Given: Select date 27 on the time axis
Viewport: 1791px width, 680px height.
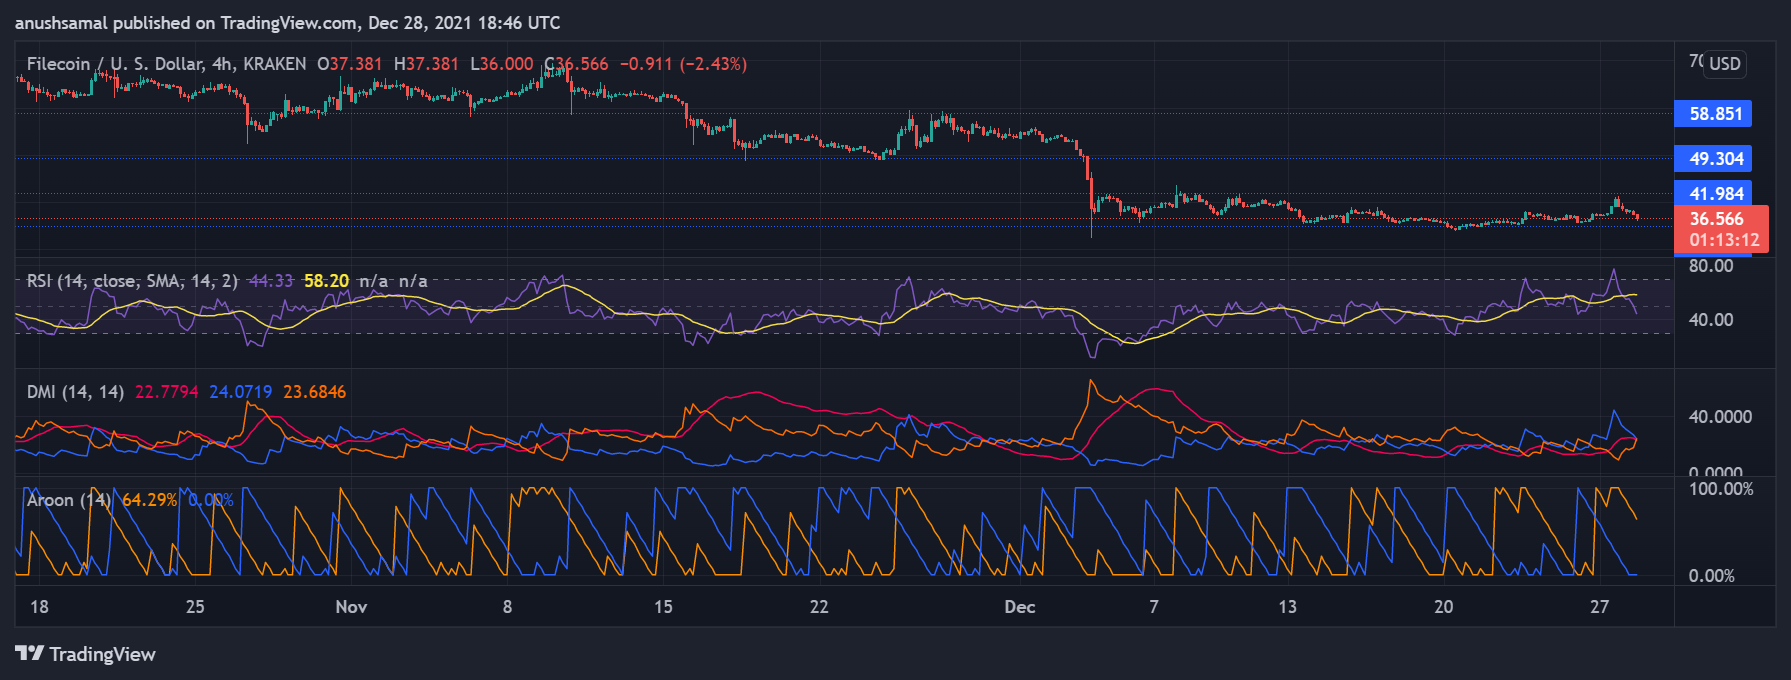Looking at the screenshot, I should coord(1599,607).
